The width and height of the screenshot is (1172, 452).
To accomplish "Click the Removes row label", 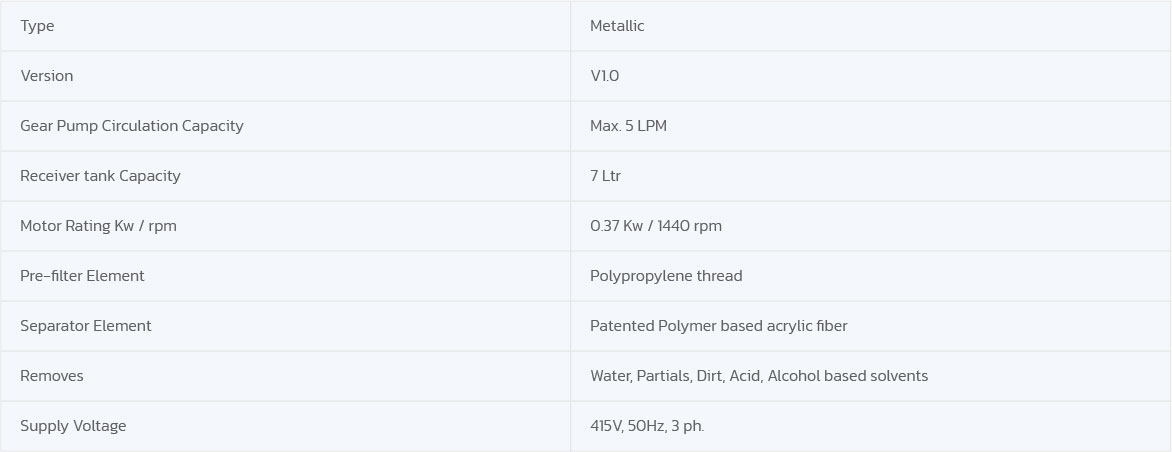I will (x=52, y=376).
